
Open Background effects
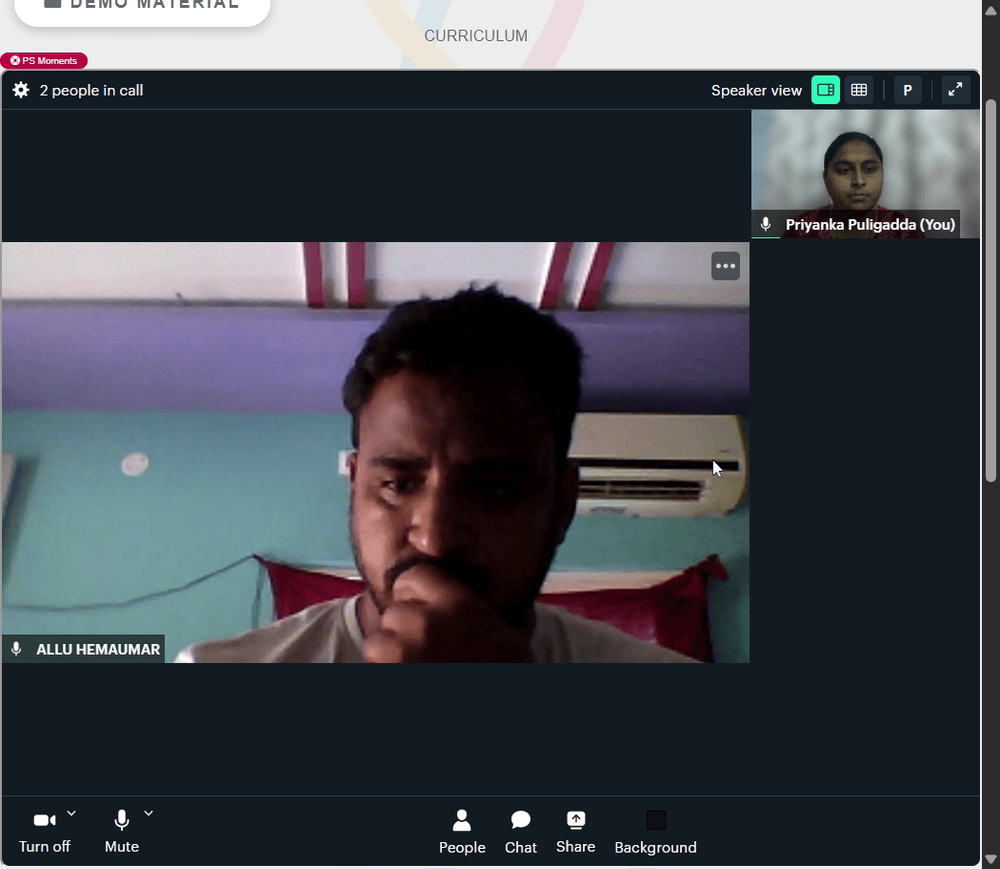(656, 832)
